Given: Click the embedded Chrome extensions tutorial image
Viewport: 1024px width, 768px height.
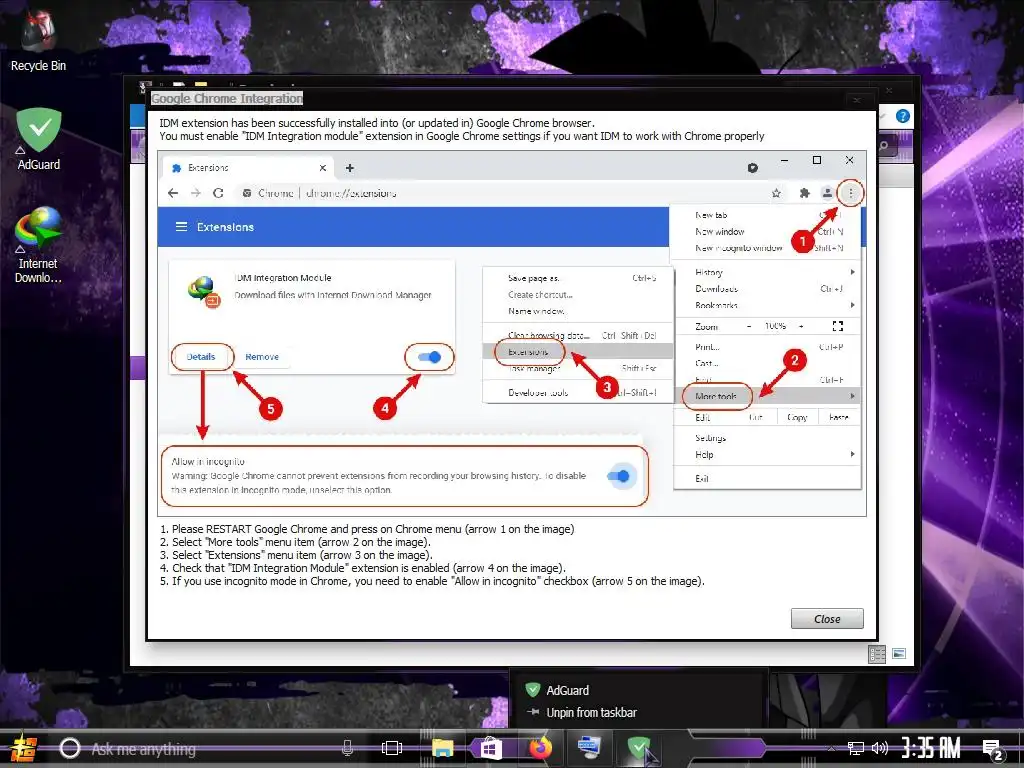Looking at the screenshot, I should (512, 334).
